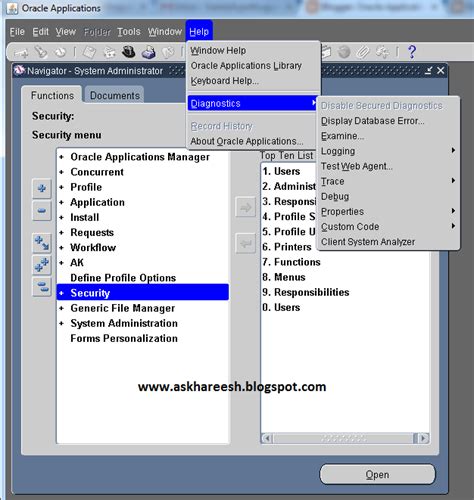The width and height of the screenshot is (474, 500).
Task: Click the Print toolbar icon
Action: (149, 52)
